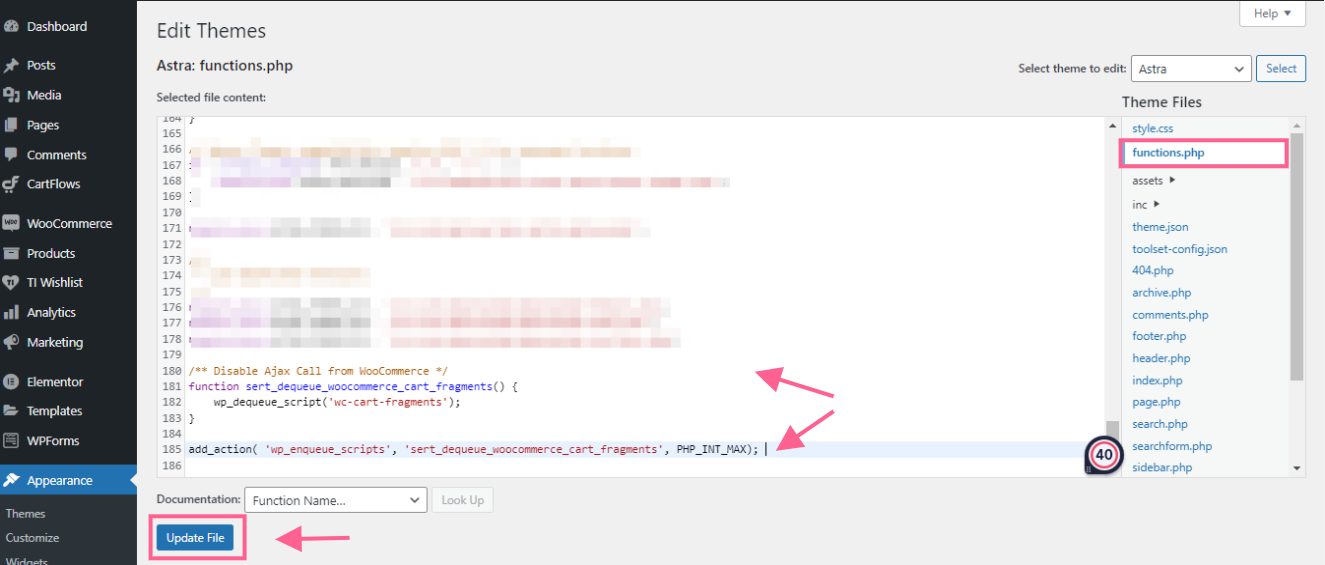Open the Help tab
Screen dimensions: 1325x565
coord(1271,14)
